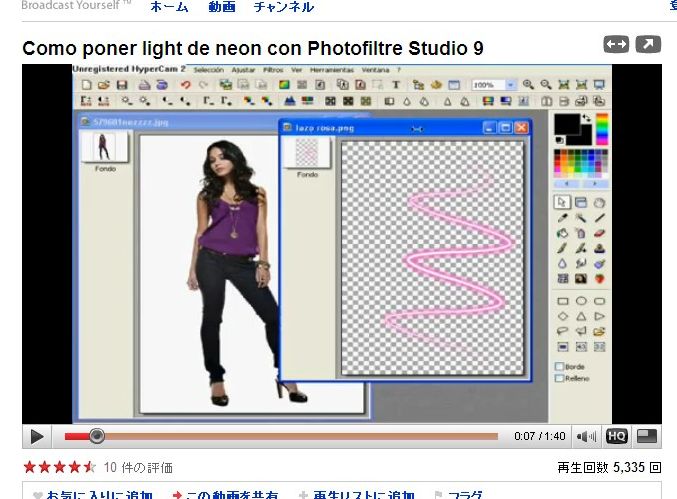
Task: Open the Ajustar menu
Action: pyautogui.click(x=243, y=69)
